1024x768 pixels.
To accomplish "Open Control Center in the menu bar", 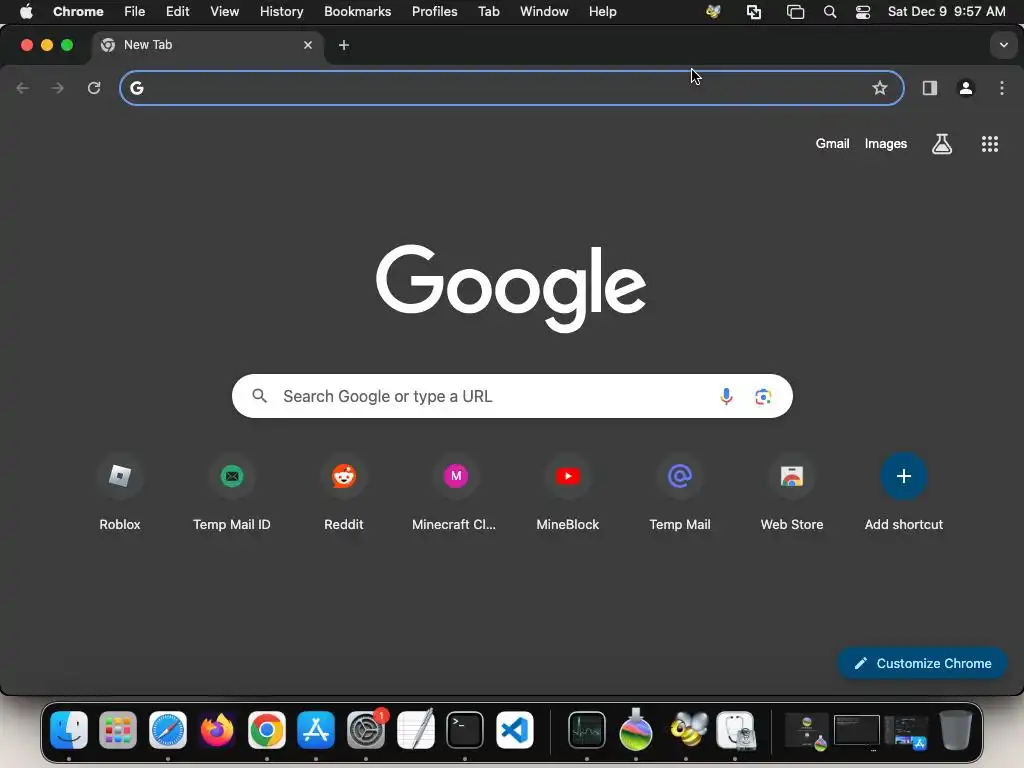I will coord(863,12).
